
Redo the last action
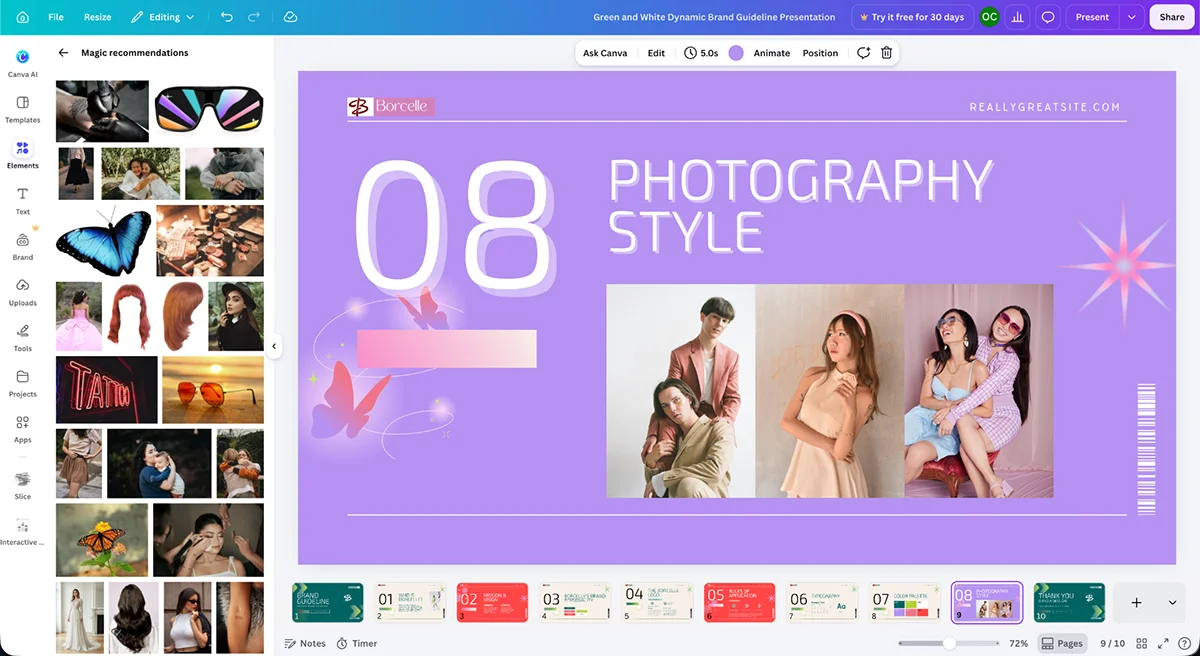pos(254,17)
